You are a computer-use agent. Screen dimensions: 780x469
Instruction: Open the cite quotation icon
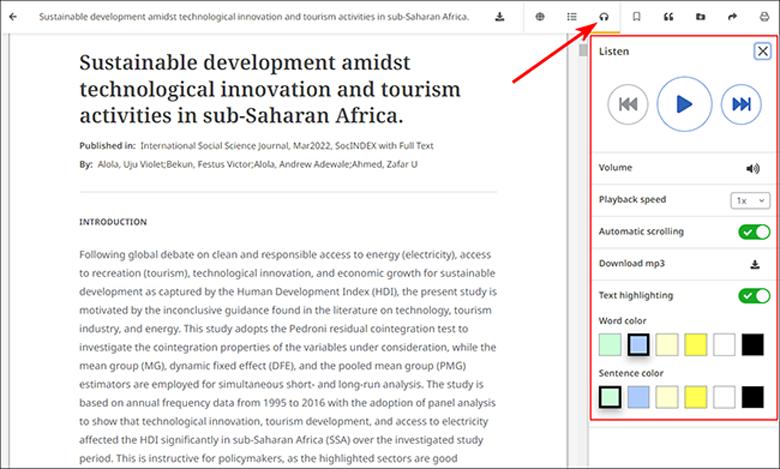point(668,17)
